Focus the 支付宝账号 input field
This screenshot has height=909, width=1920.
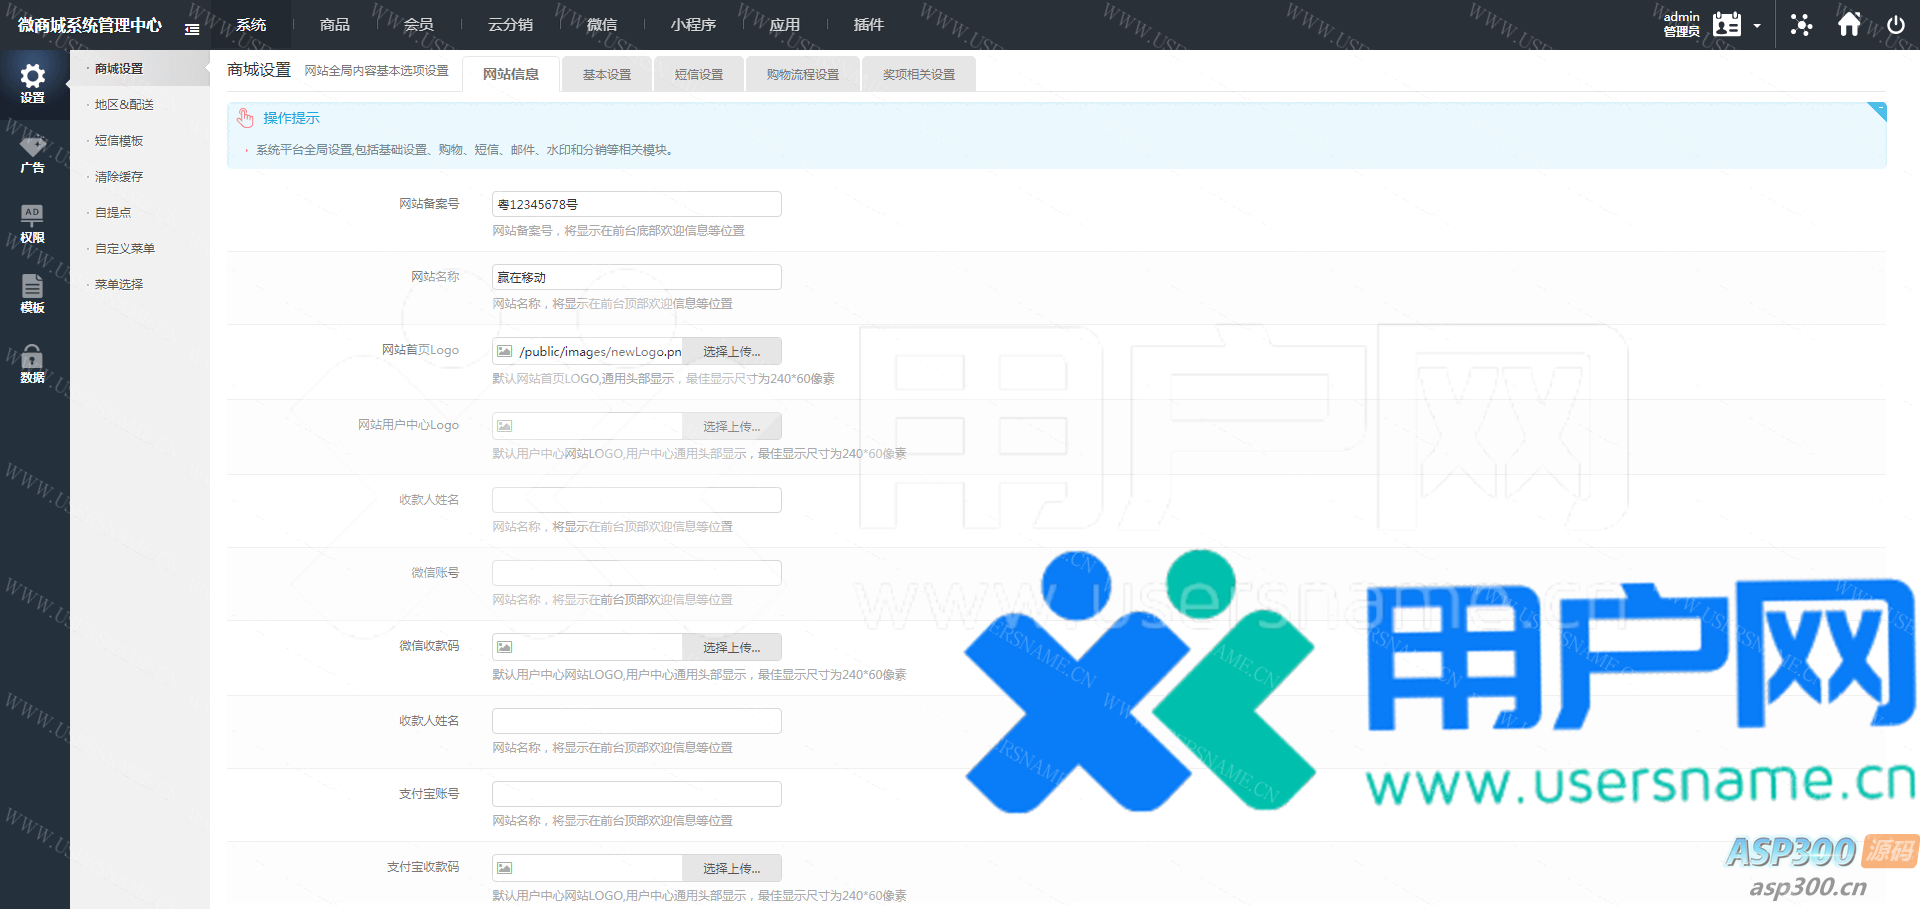click(637, 794)
